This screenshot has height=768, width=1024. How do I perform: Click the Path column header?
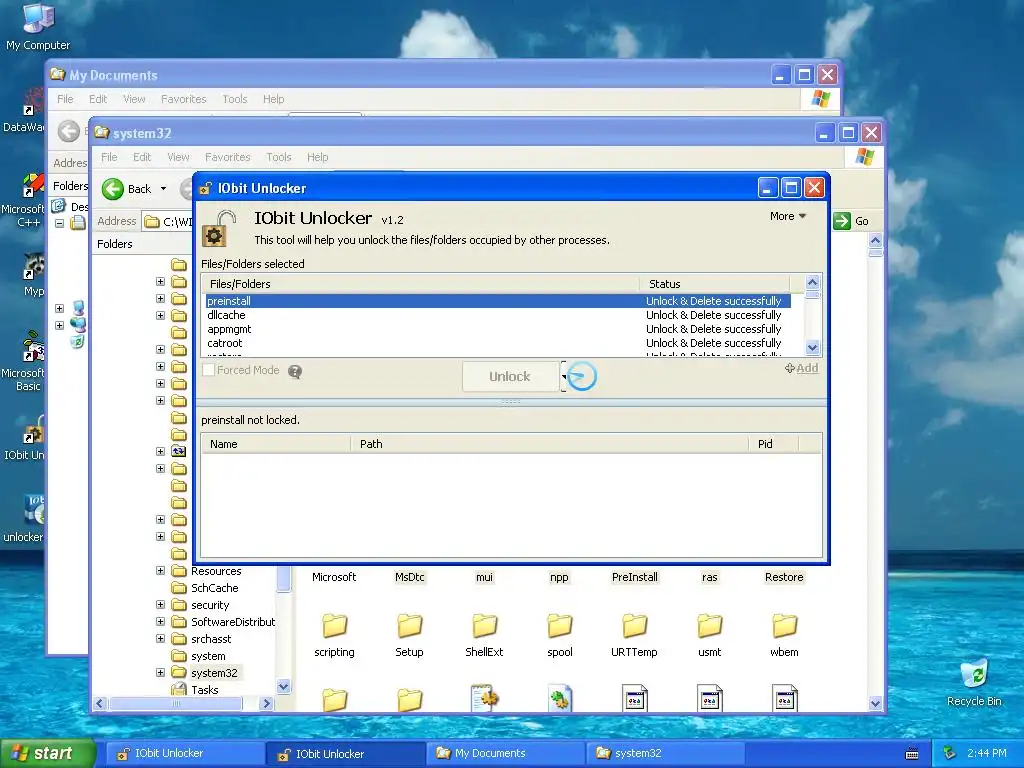549,443
